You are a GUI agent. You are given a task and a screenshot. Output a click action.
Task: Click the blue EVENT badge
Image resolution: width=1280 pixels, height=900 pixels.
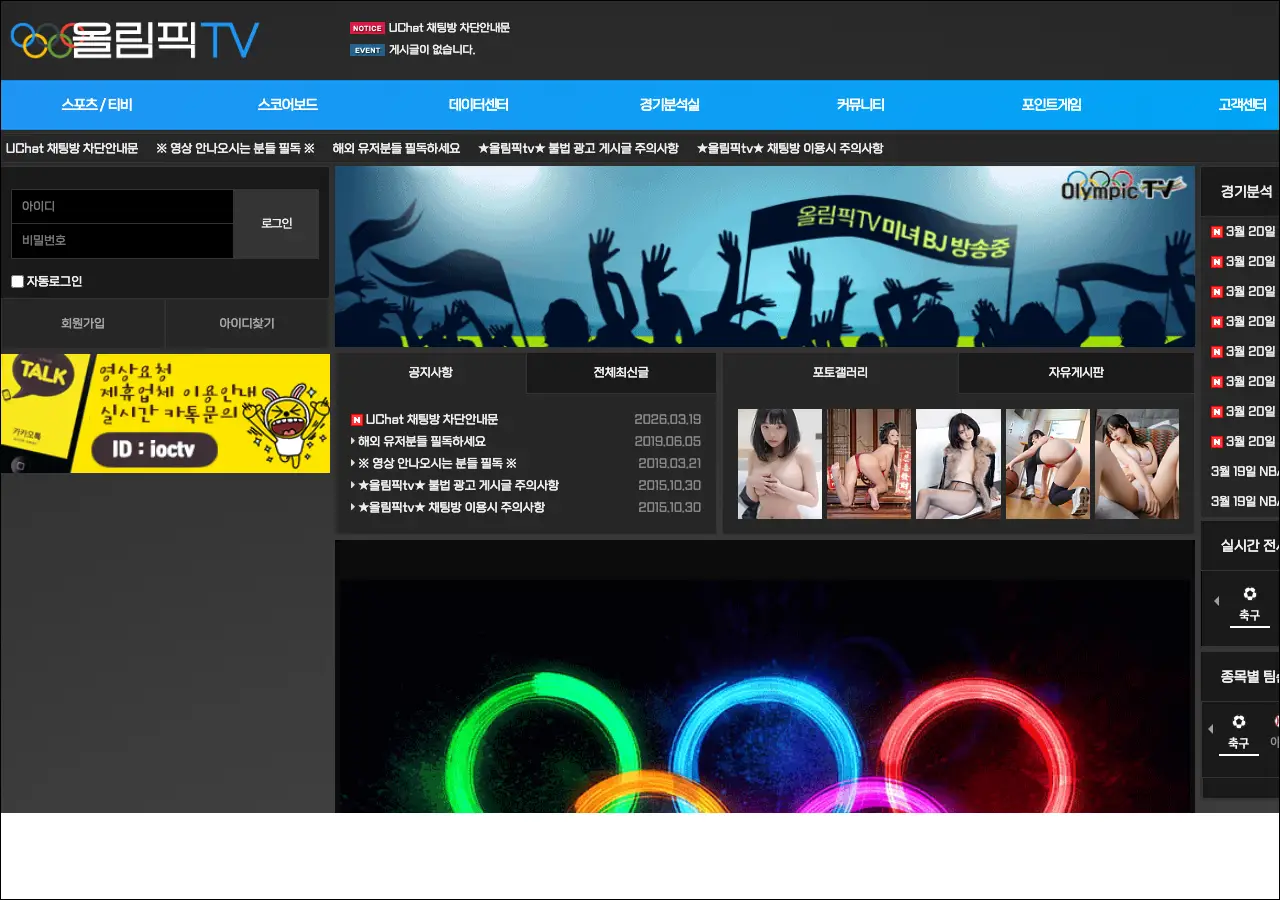(x=367, y=50)
